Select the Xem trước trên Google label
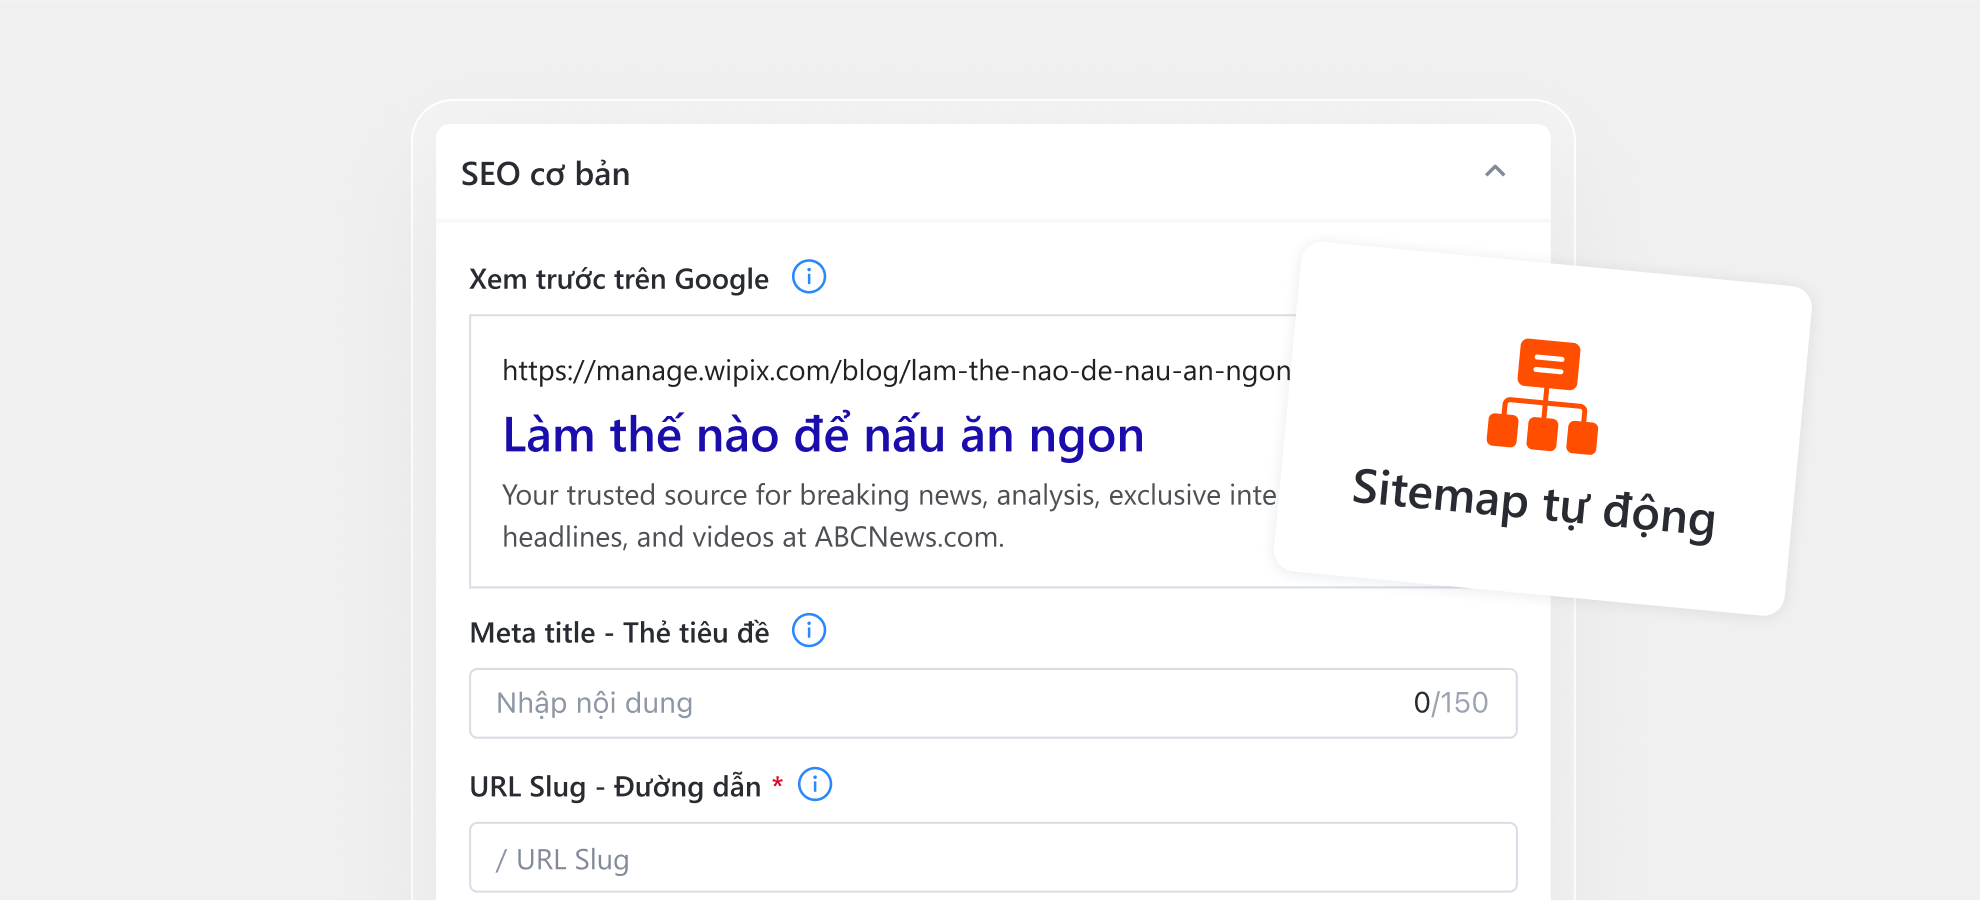 [x=619, y=279]
